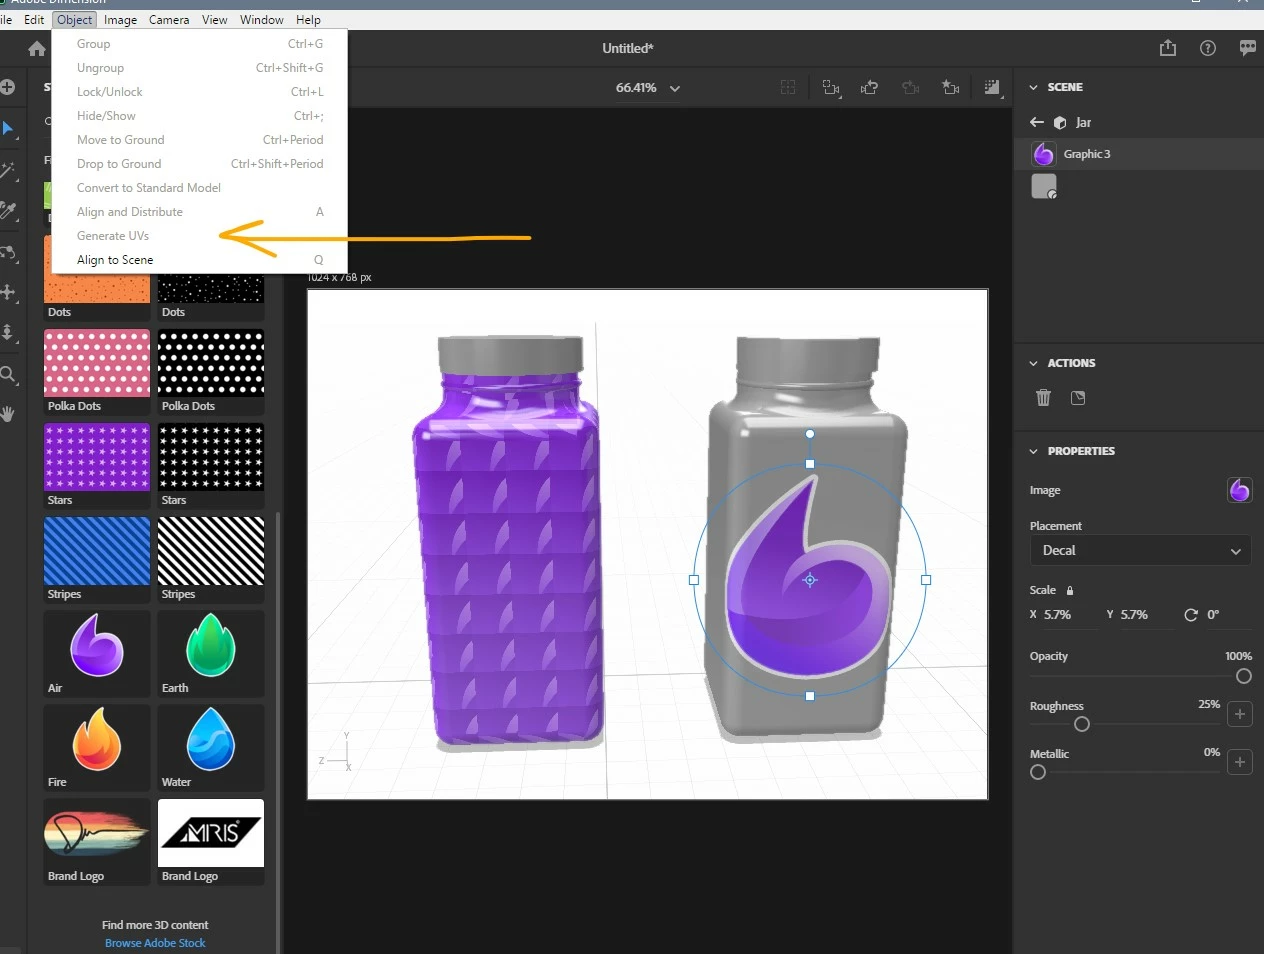Image resolution: width=1264 pixels, height=954 pixels.
Task: Open the Object menu
Action: (74, 19)
